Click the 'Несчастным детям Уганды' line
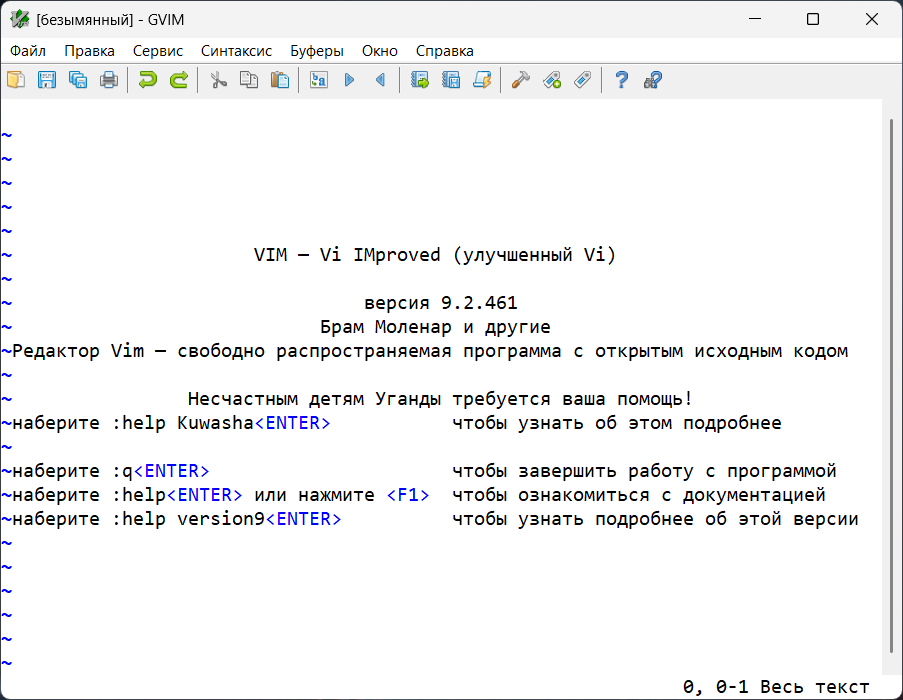Screen dimensions: 903x700 click(441, 399)
